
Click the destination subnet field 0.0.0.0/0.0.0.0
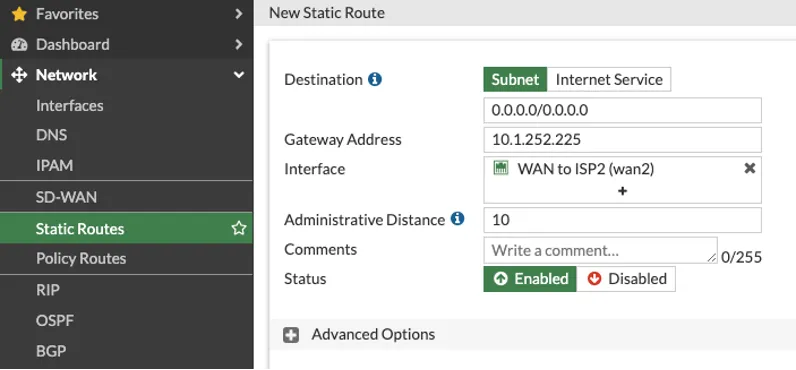click(622, 110)
